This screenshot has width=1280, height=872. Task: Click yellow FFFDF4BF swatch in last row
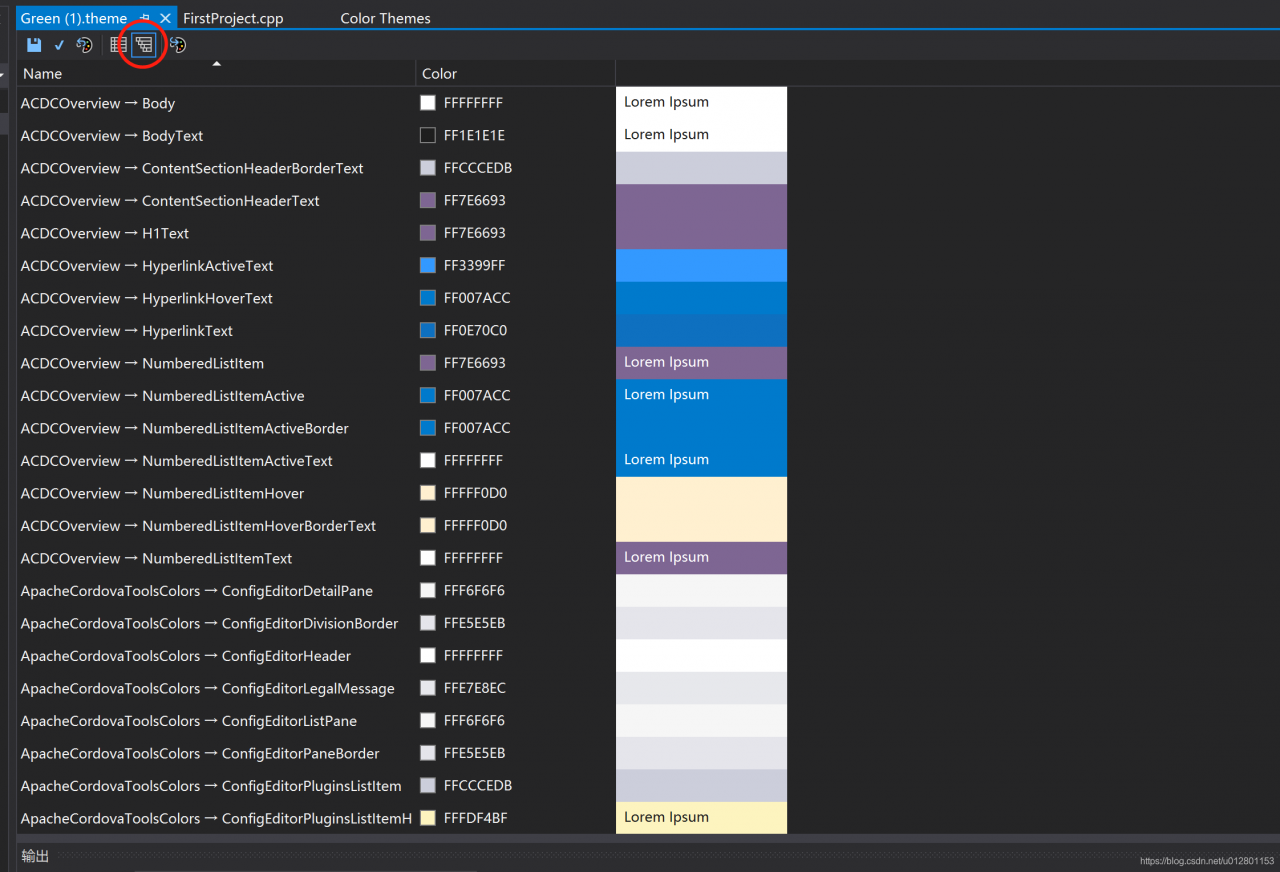coord(428,818)
